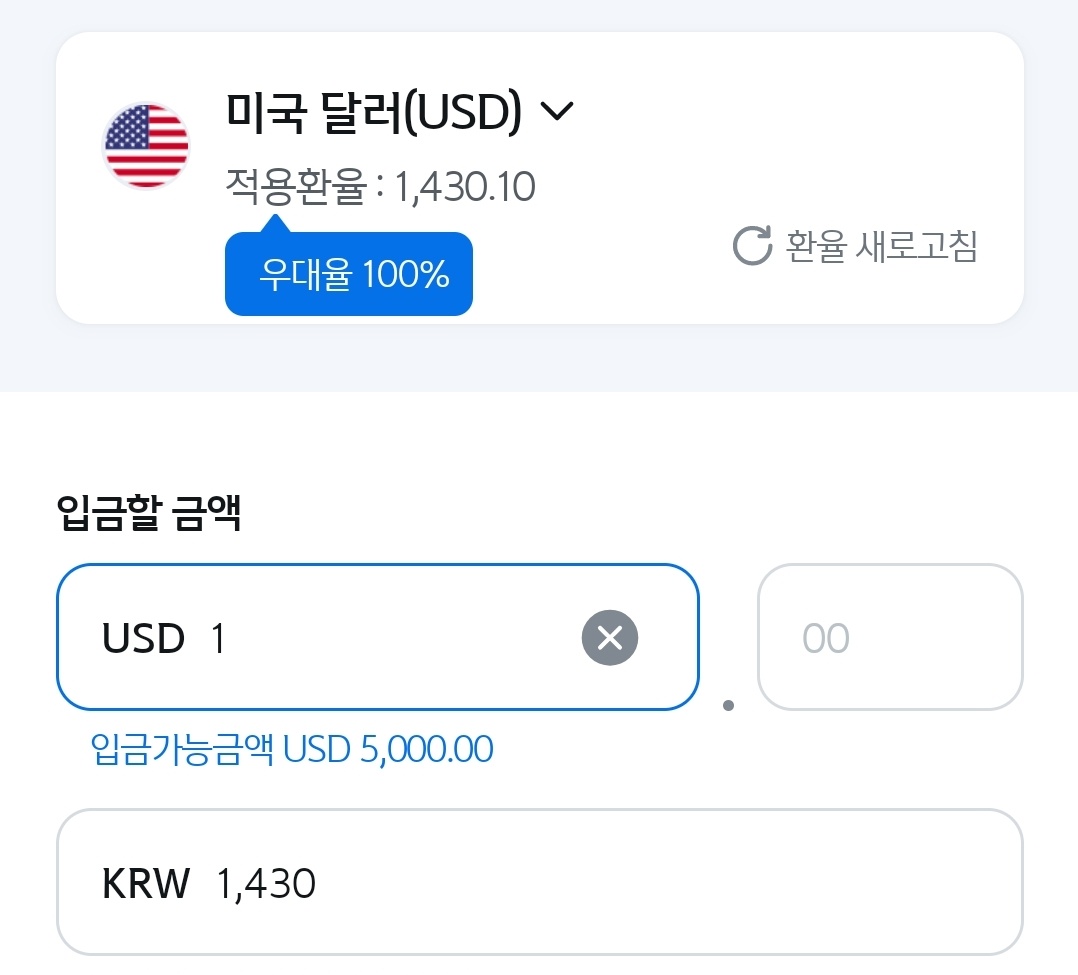Viewport: 1078px width, 975px height.
Task: Click the pointer tip of the 우대율 tooltip
Action: pyautogui.click(x=272, y=222)
